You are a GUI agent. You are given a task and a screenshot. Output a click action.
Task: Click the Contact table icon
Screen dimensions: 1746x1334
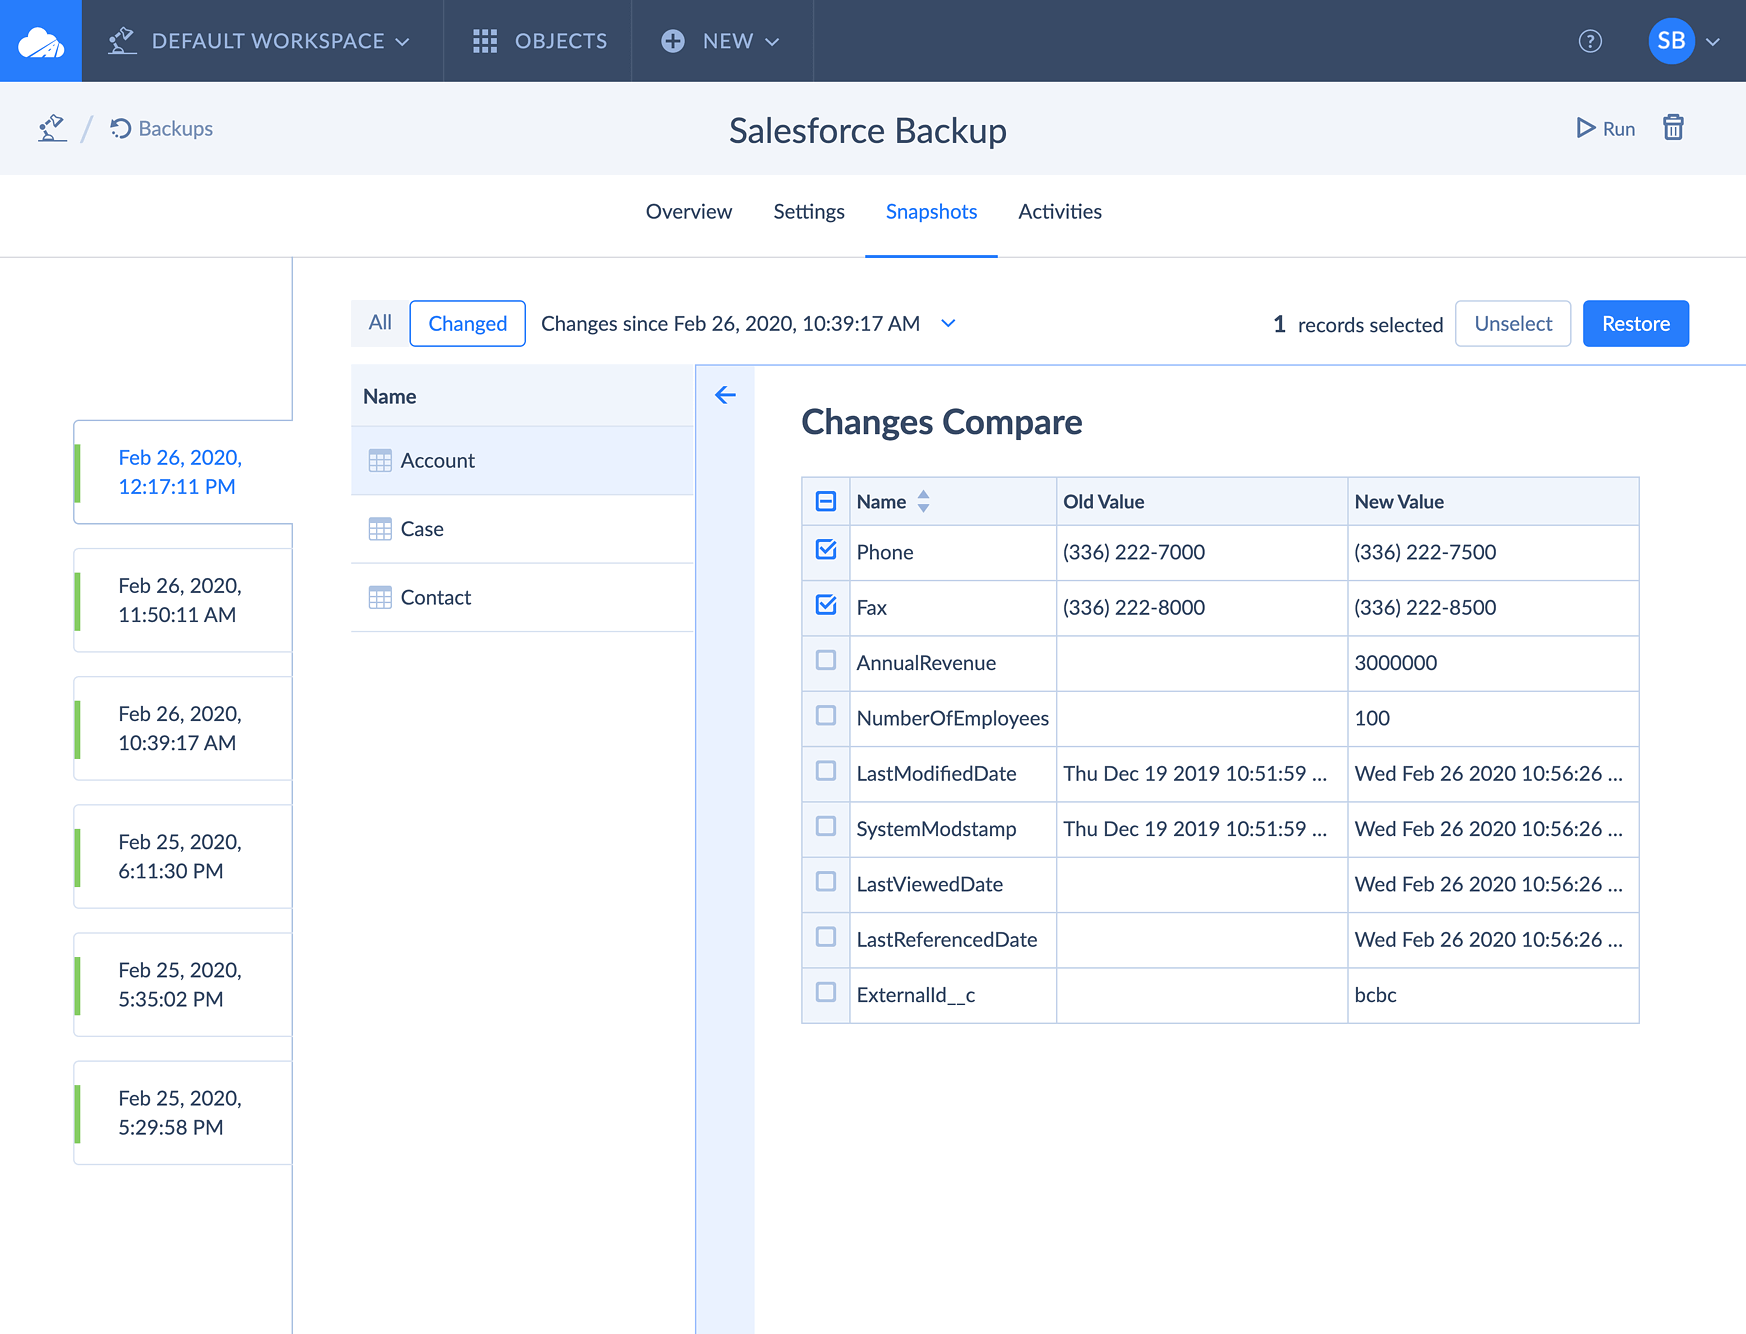coord(380,598)
